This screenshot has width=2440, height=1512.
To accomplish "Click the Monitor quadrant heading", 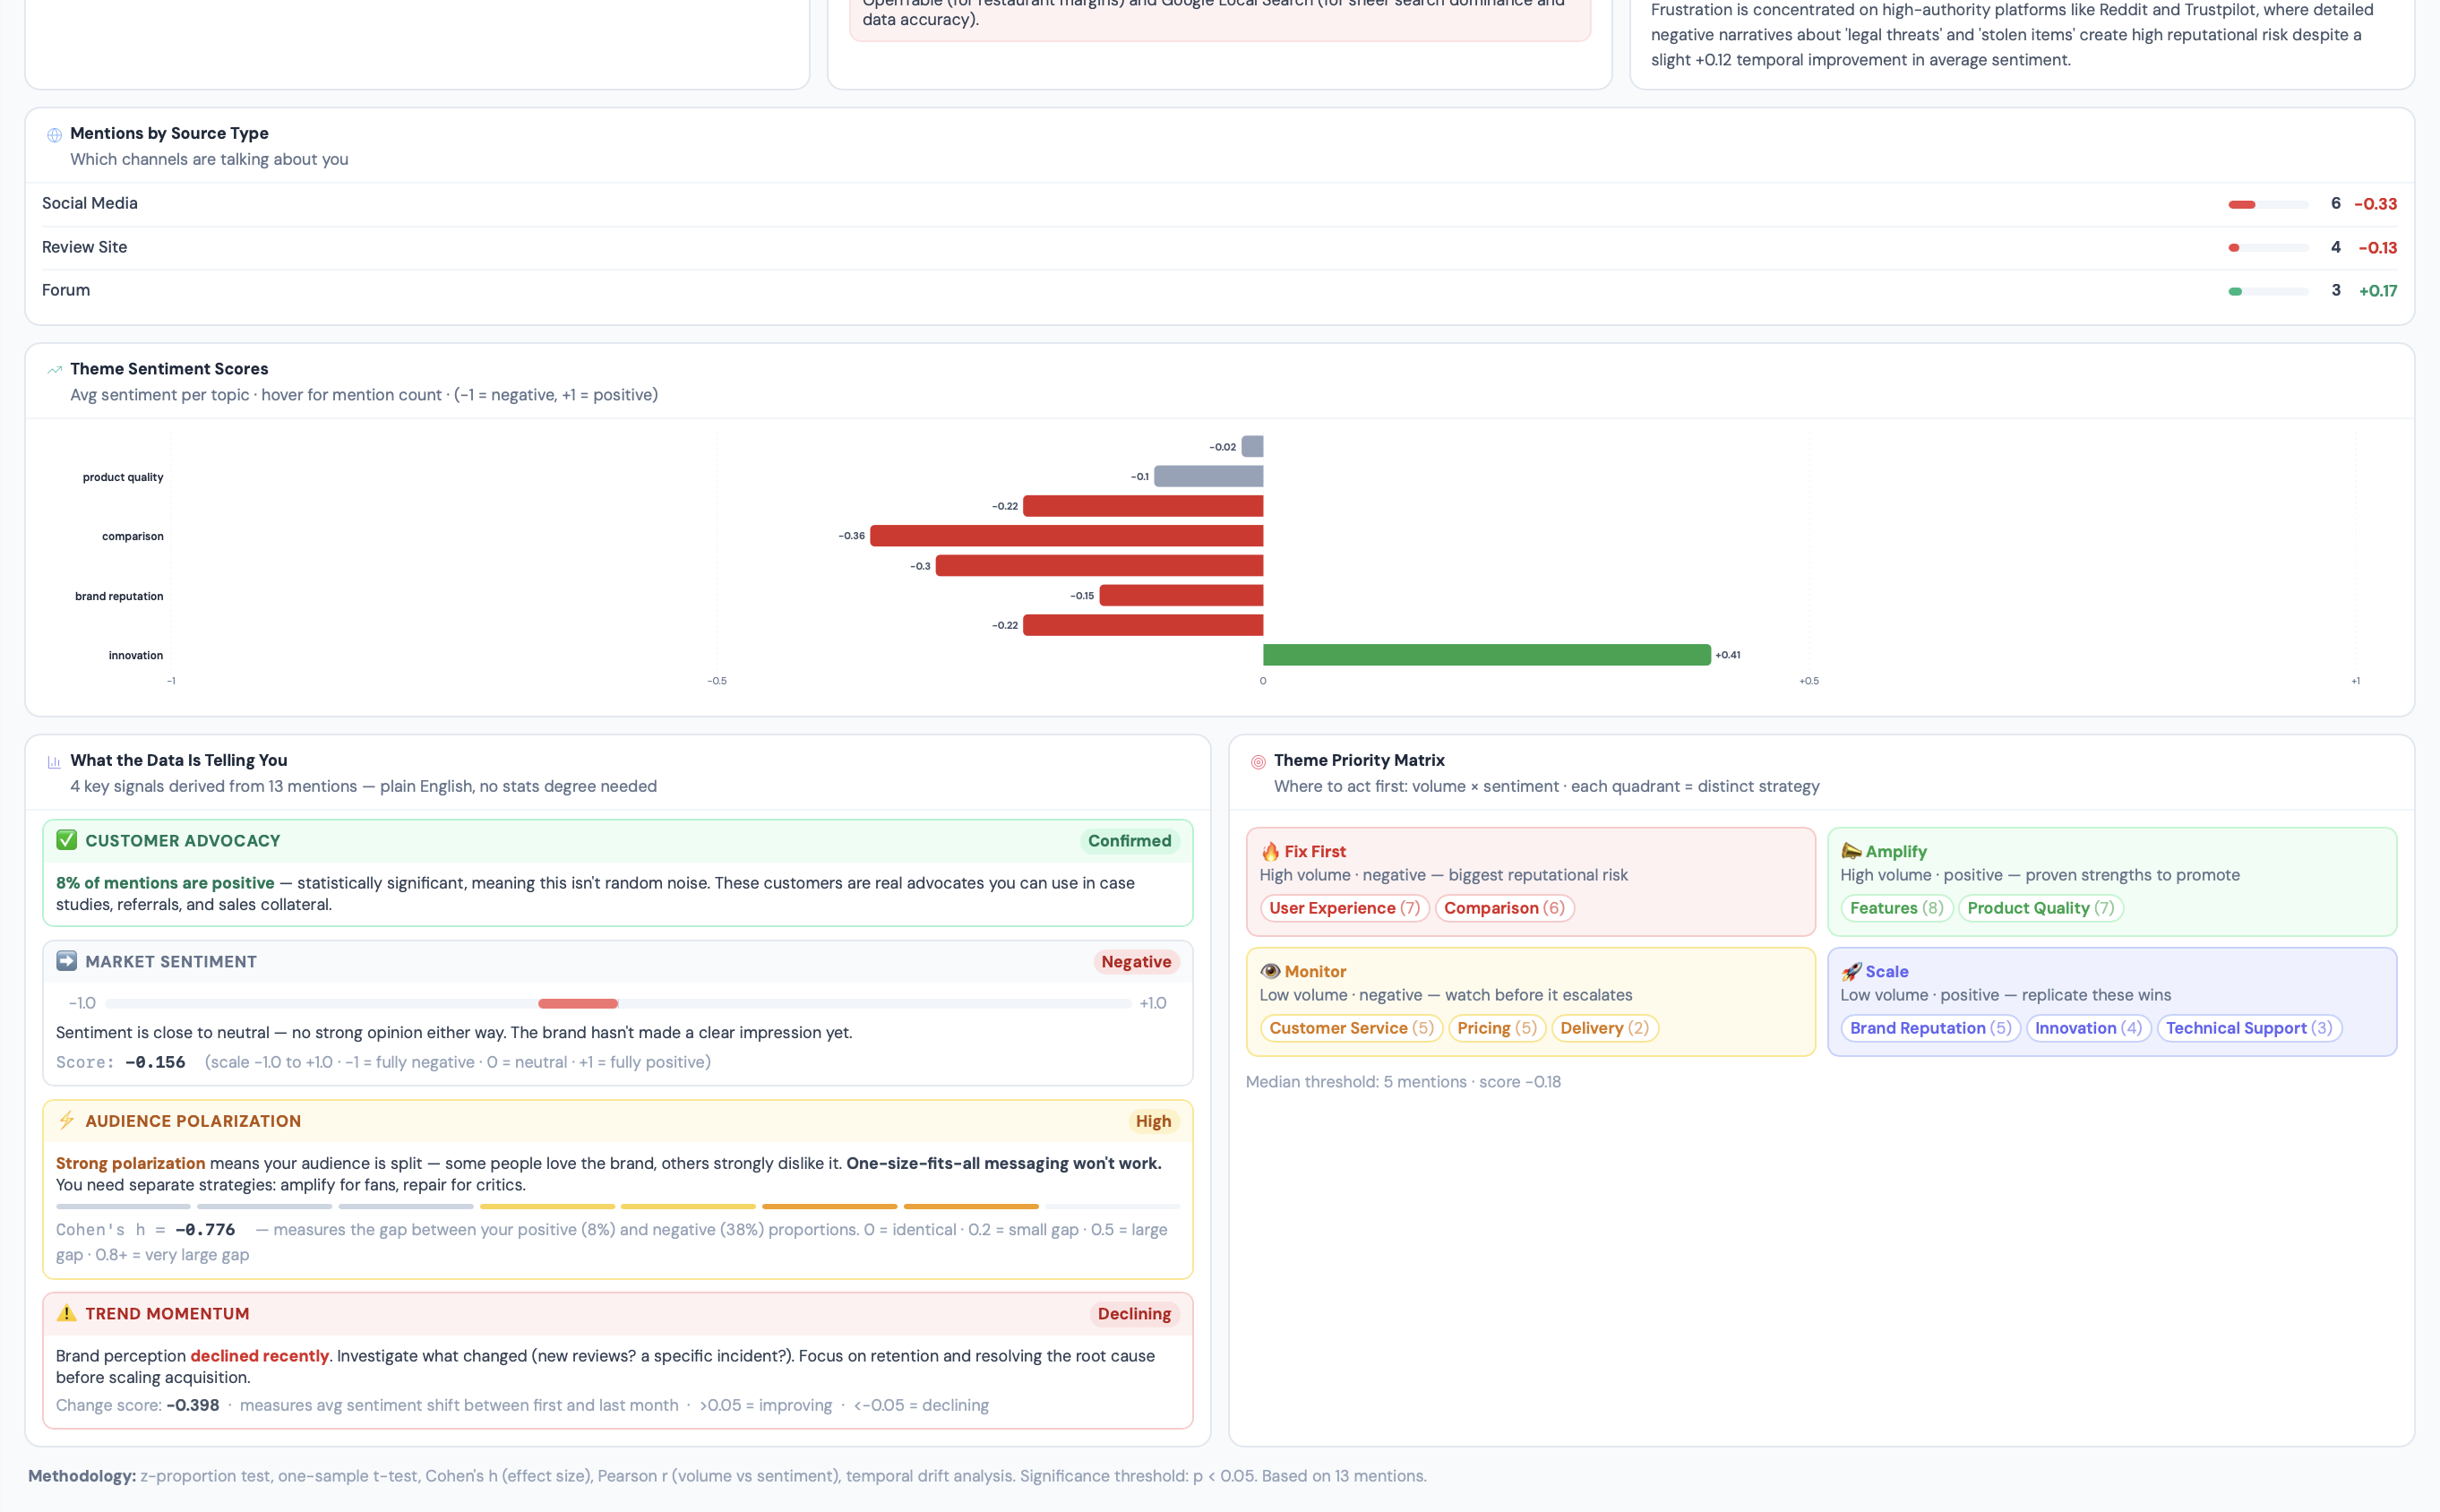I will coord(1315,972).
